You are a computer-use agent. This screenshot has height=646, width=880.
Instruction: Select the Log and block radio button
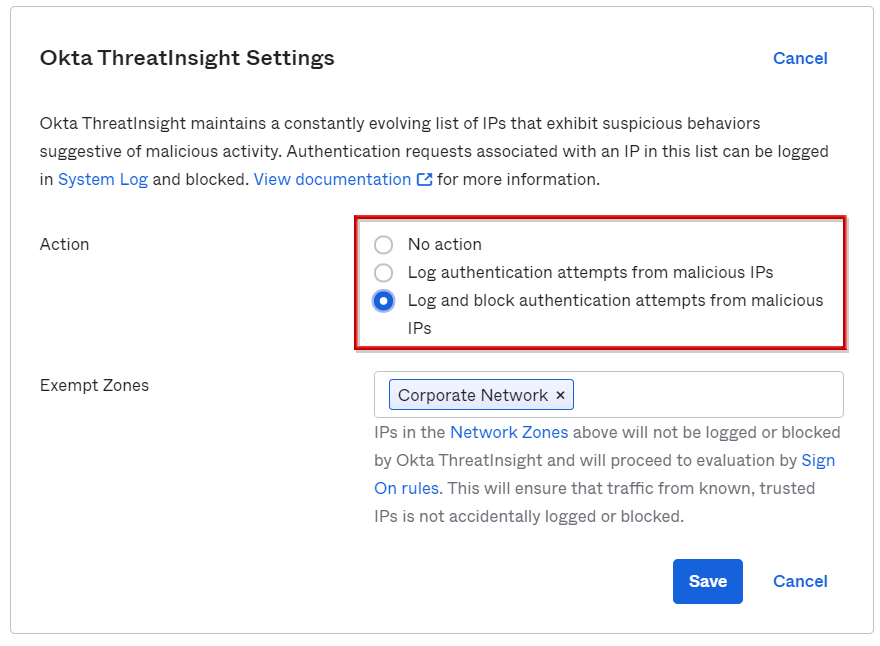click(383, 301)
